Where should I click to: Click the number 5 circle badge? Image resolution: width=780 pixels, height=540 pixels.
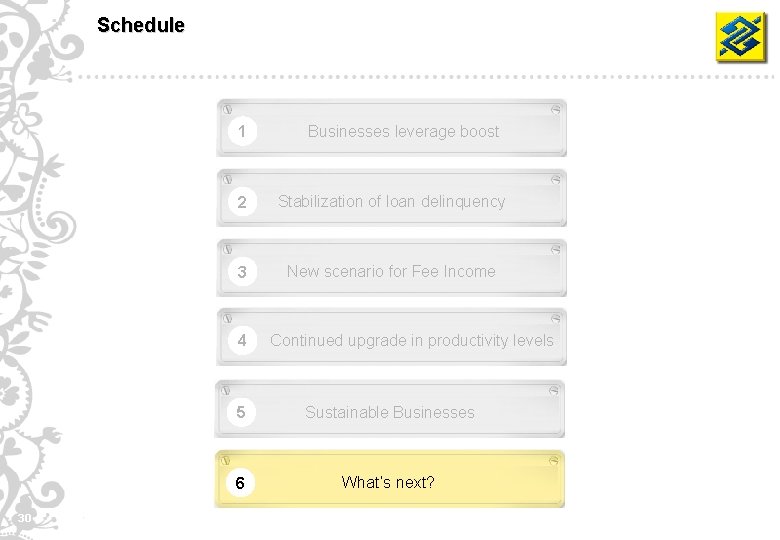tap(241, 412)
